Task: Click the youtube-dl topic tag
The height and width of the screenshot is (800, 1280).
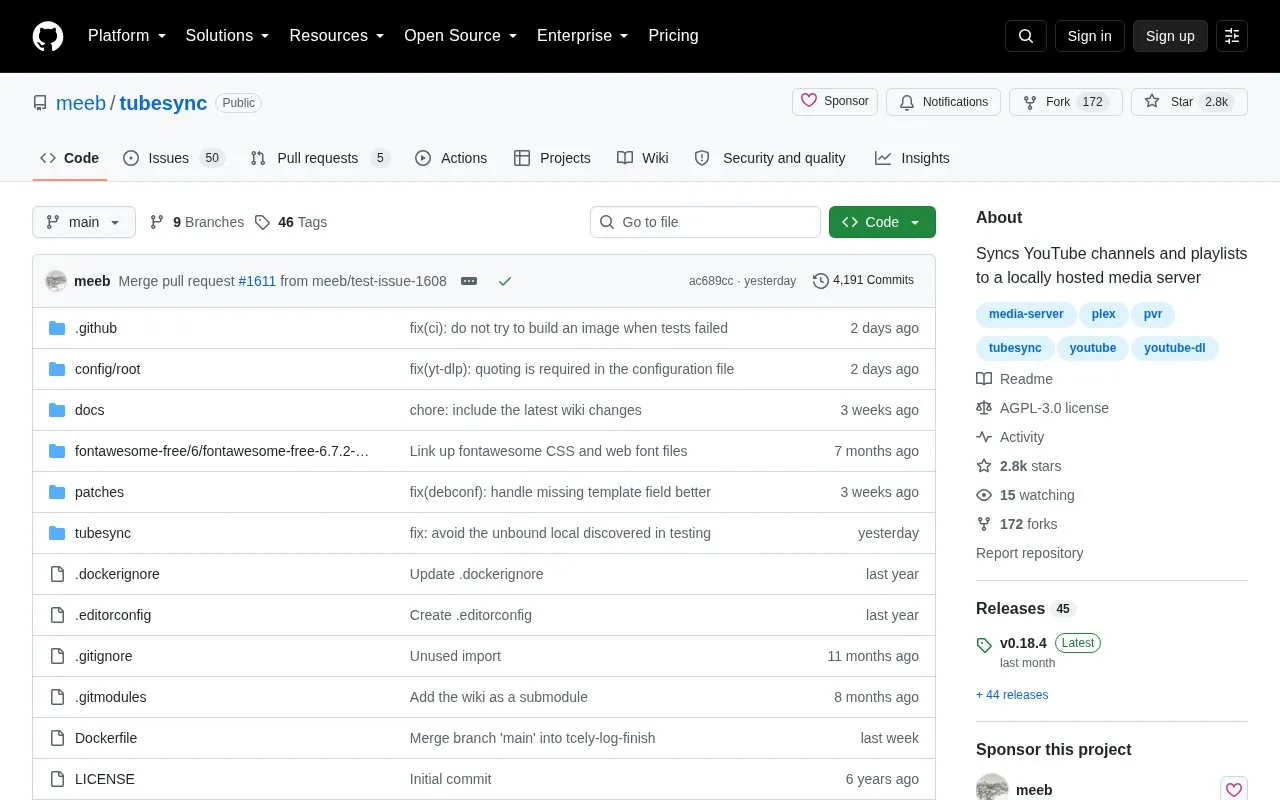Action: click(1175, 348)
